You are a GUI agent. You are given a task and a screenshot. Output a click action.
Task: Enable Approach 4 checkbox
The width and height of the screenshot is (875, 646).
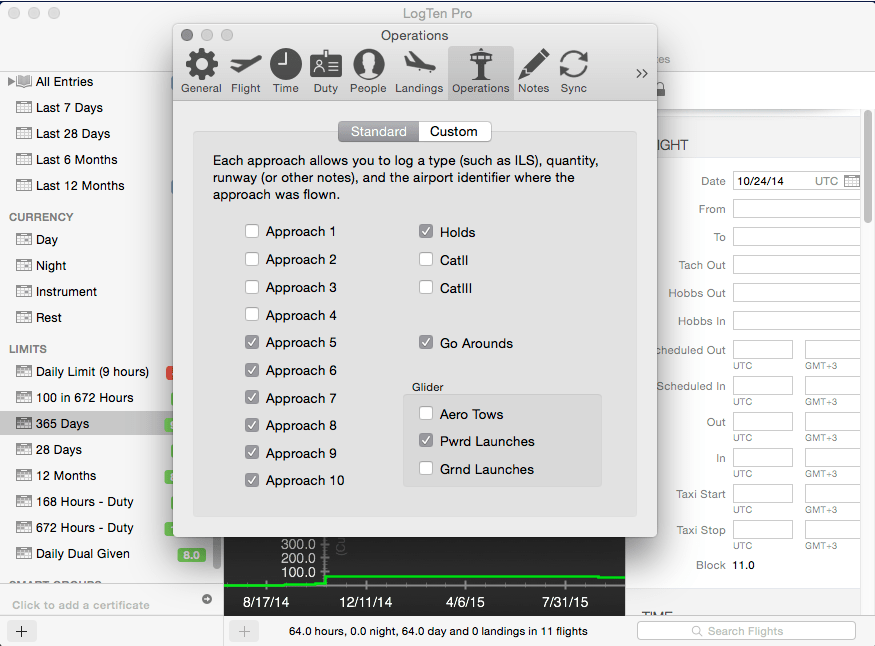(252, 315)
